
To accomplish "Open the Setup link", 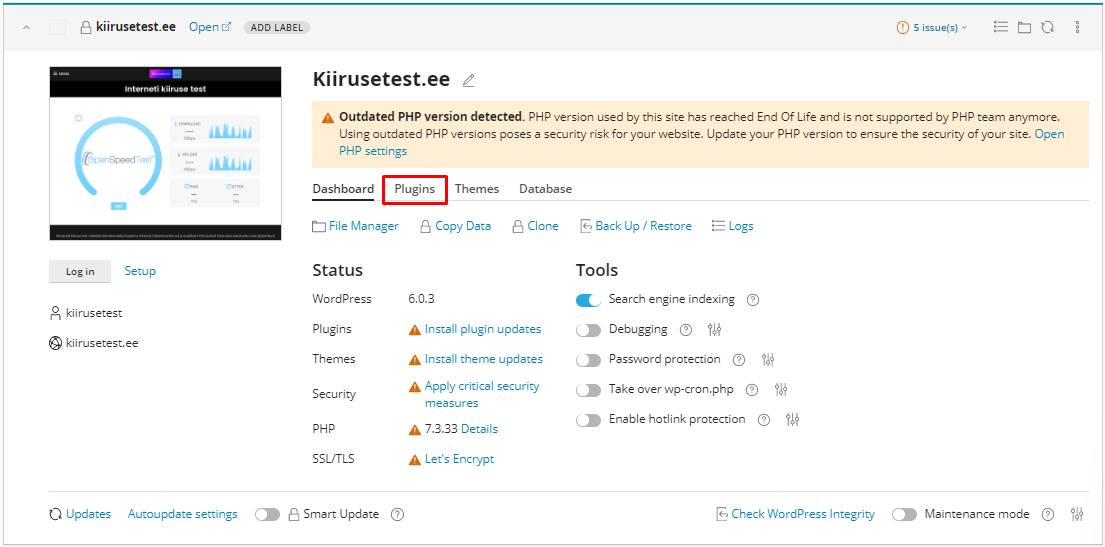I will pyautogui.click(x=140, y=271).
